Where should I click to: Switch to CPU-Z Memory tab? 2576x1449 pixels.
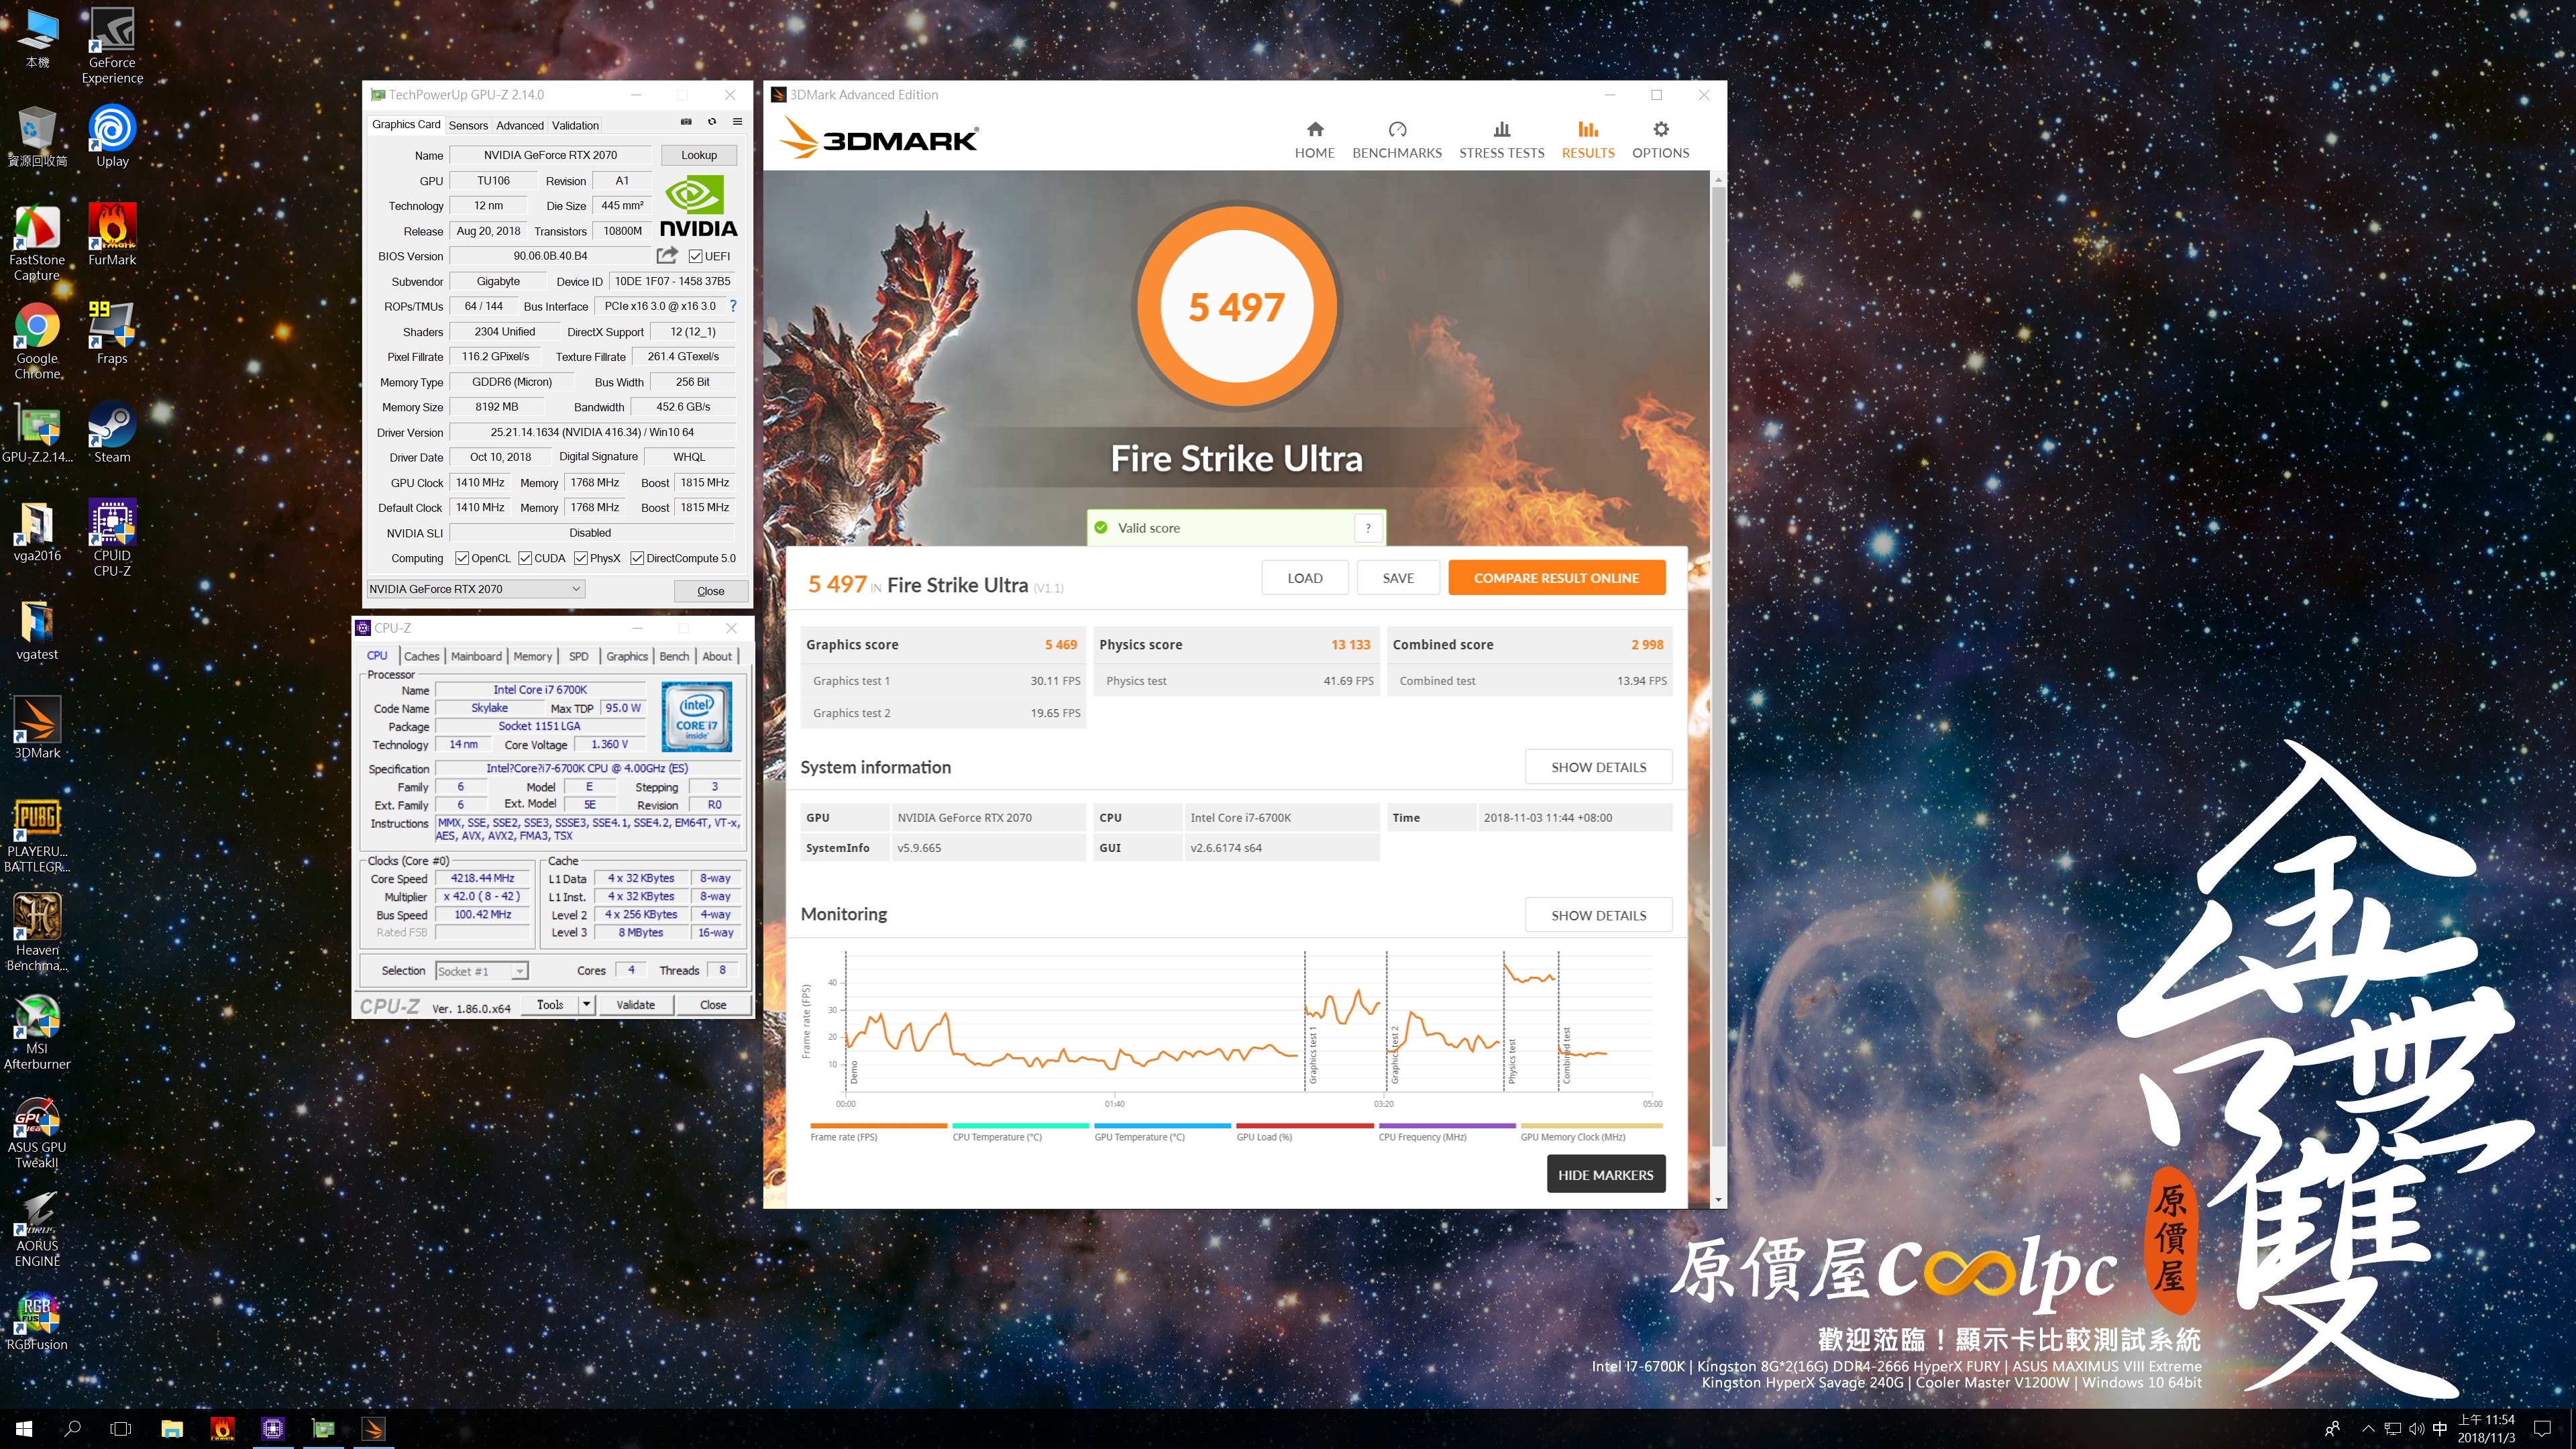coord(533,656)
